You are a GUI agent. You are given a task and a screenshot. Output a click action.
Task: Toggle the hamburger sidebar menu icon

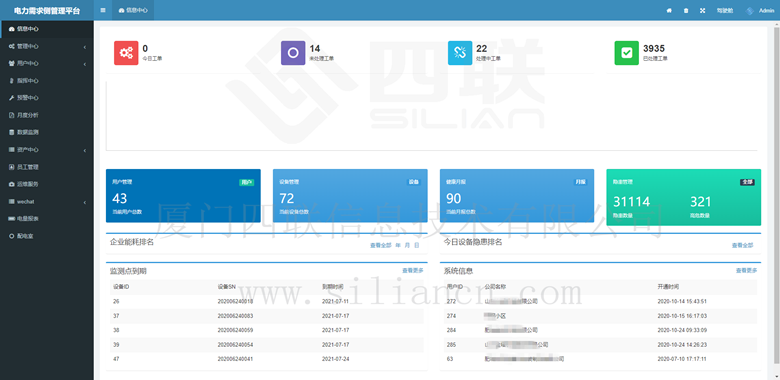click(x=103, y=10)
